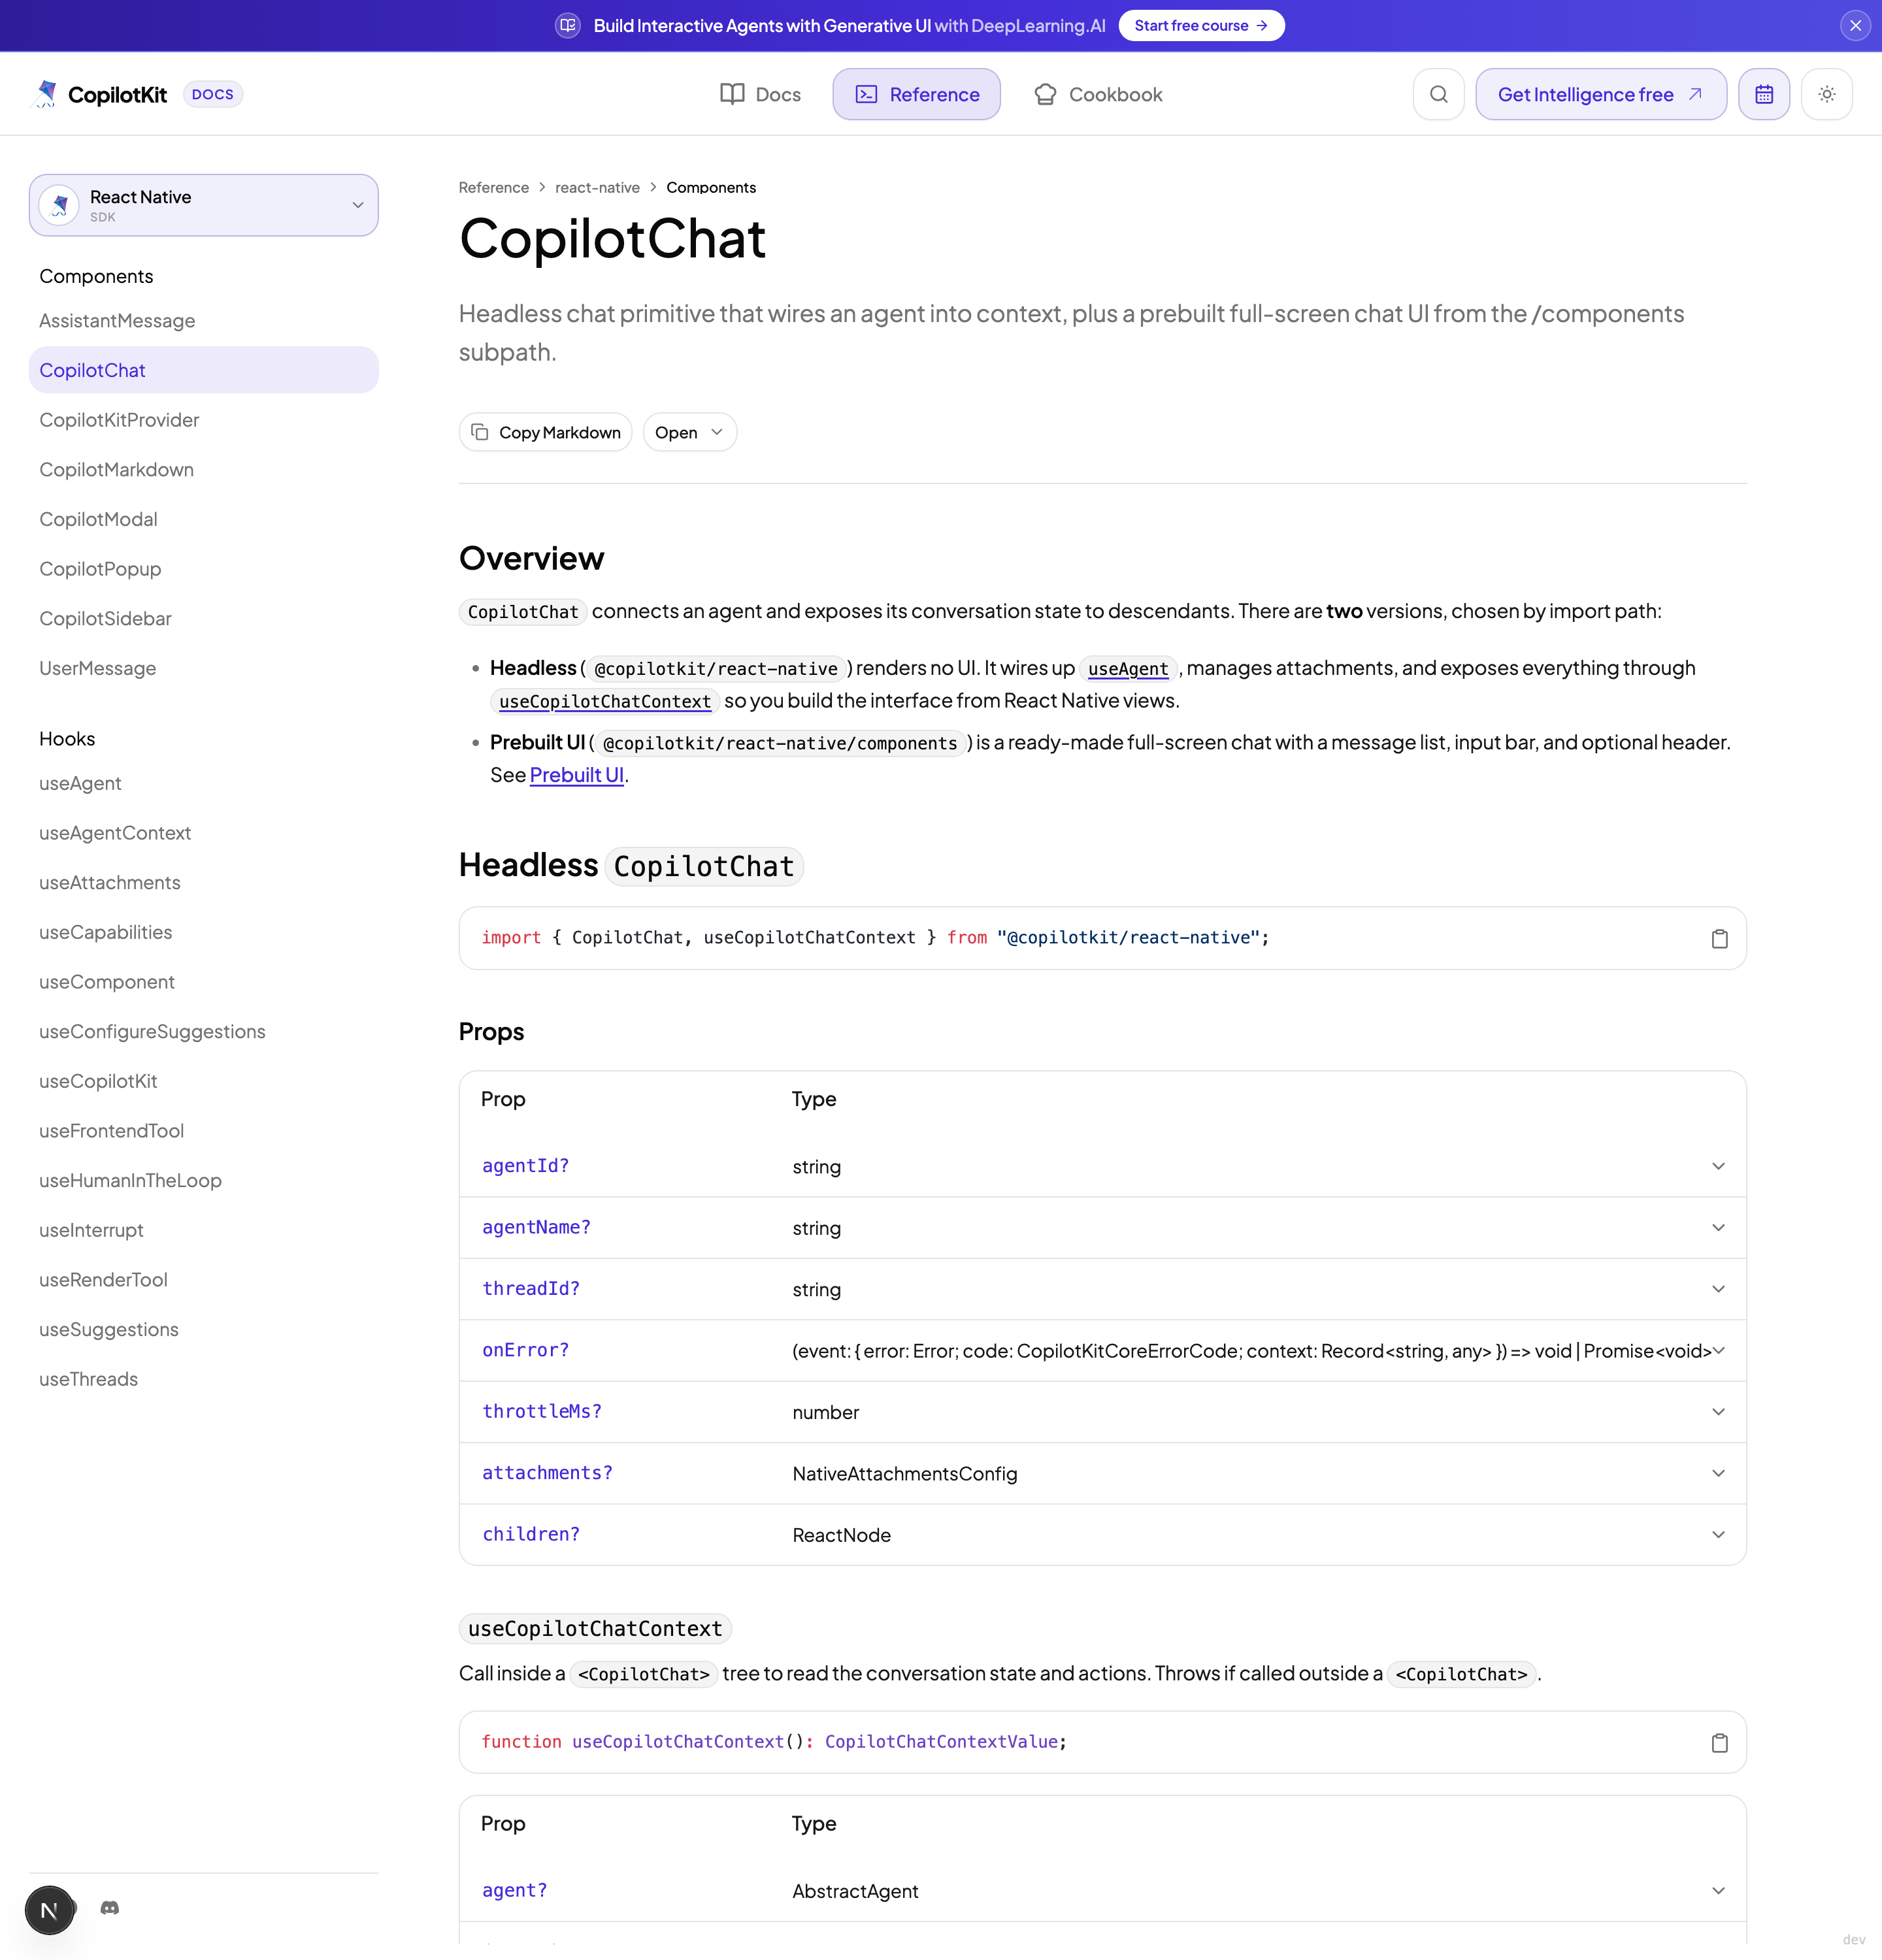Click the Next.js N dev badge
1882x1960 pixels.
point(49,1910)
